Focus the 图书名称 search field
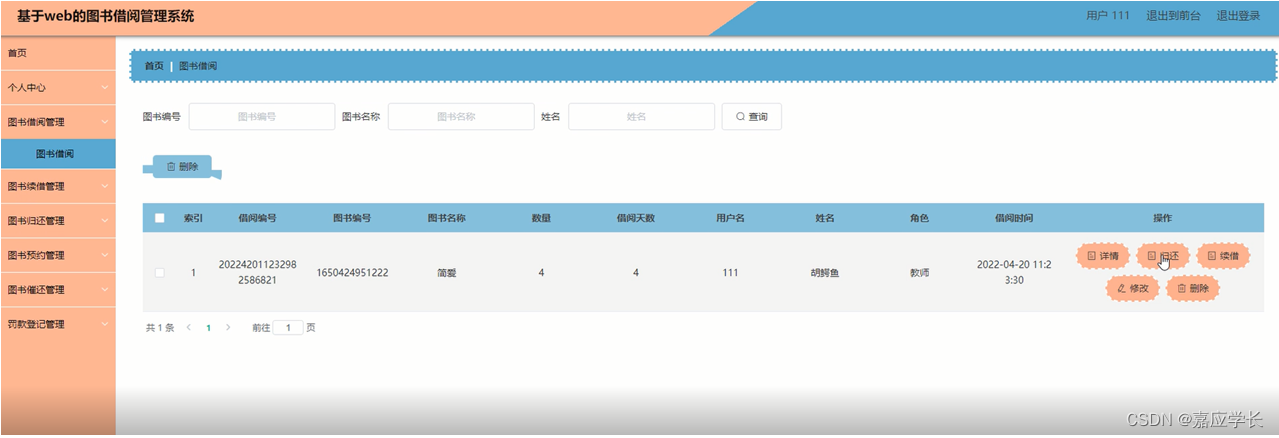The height and width of the screenshot is (438, 1279). point(461,117)
